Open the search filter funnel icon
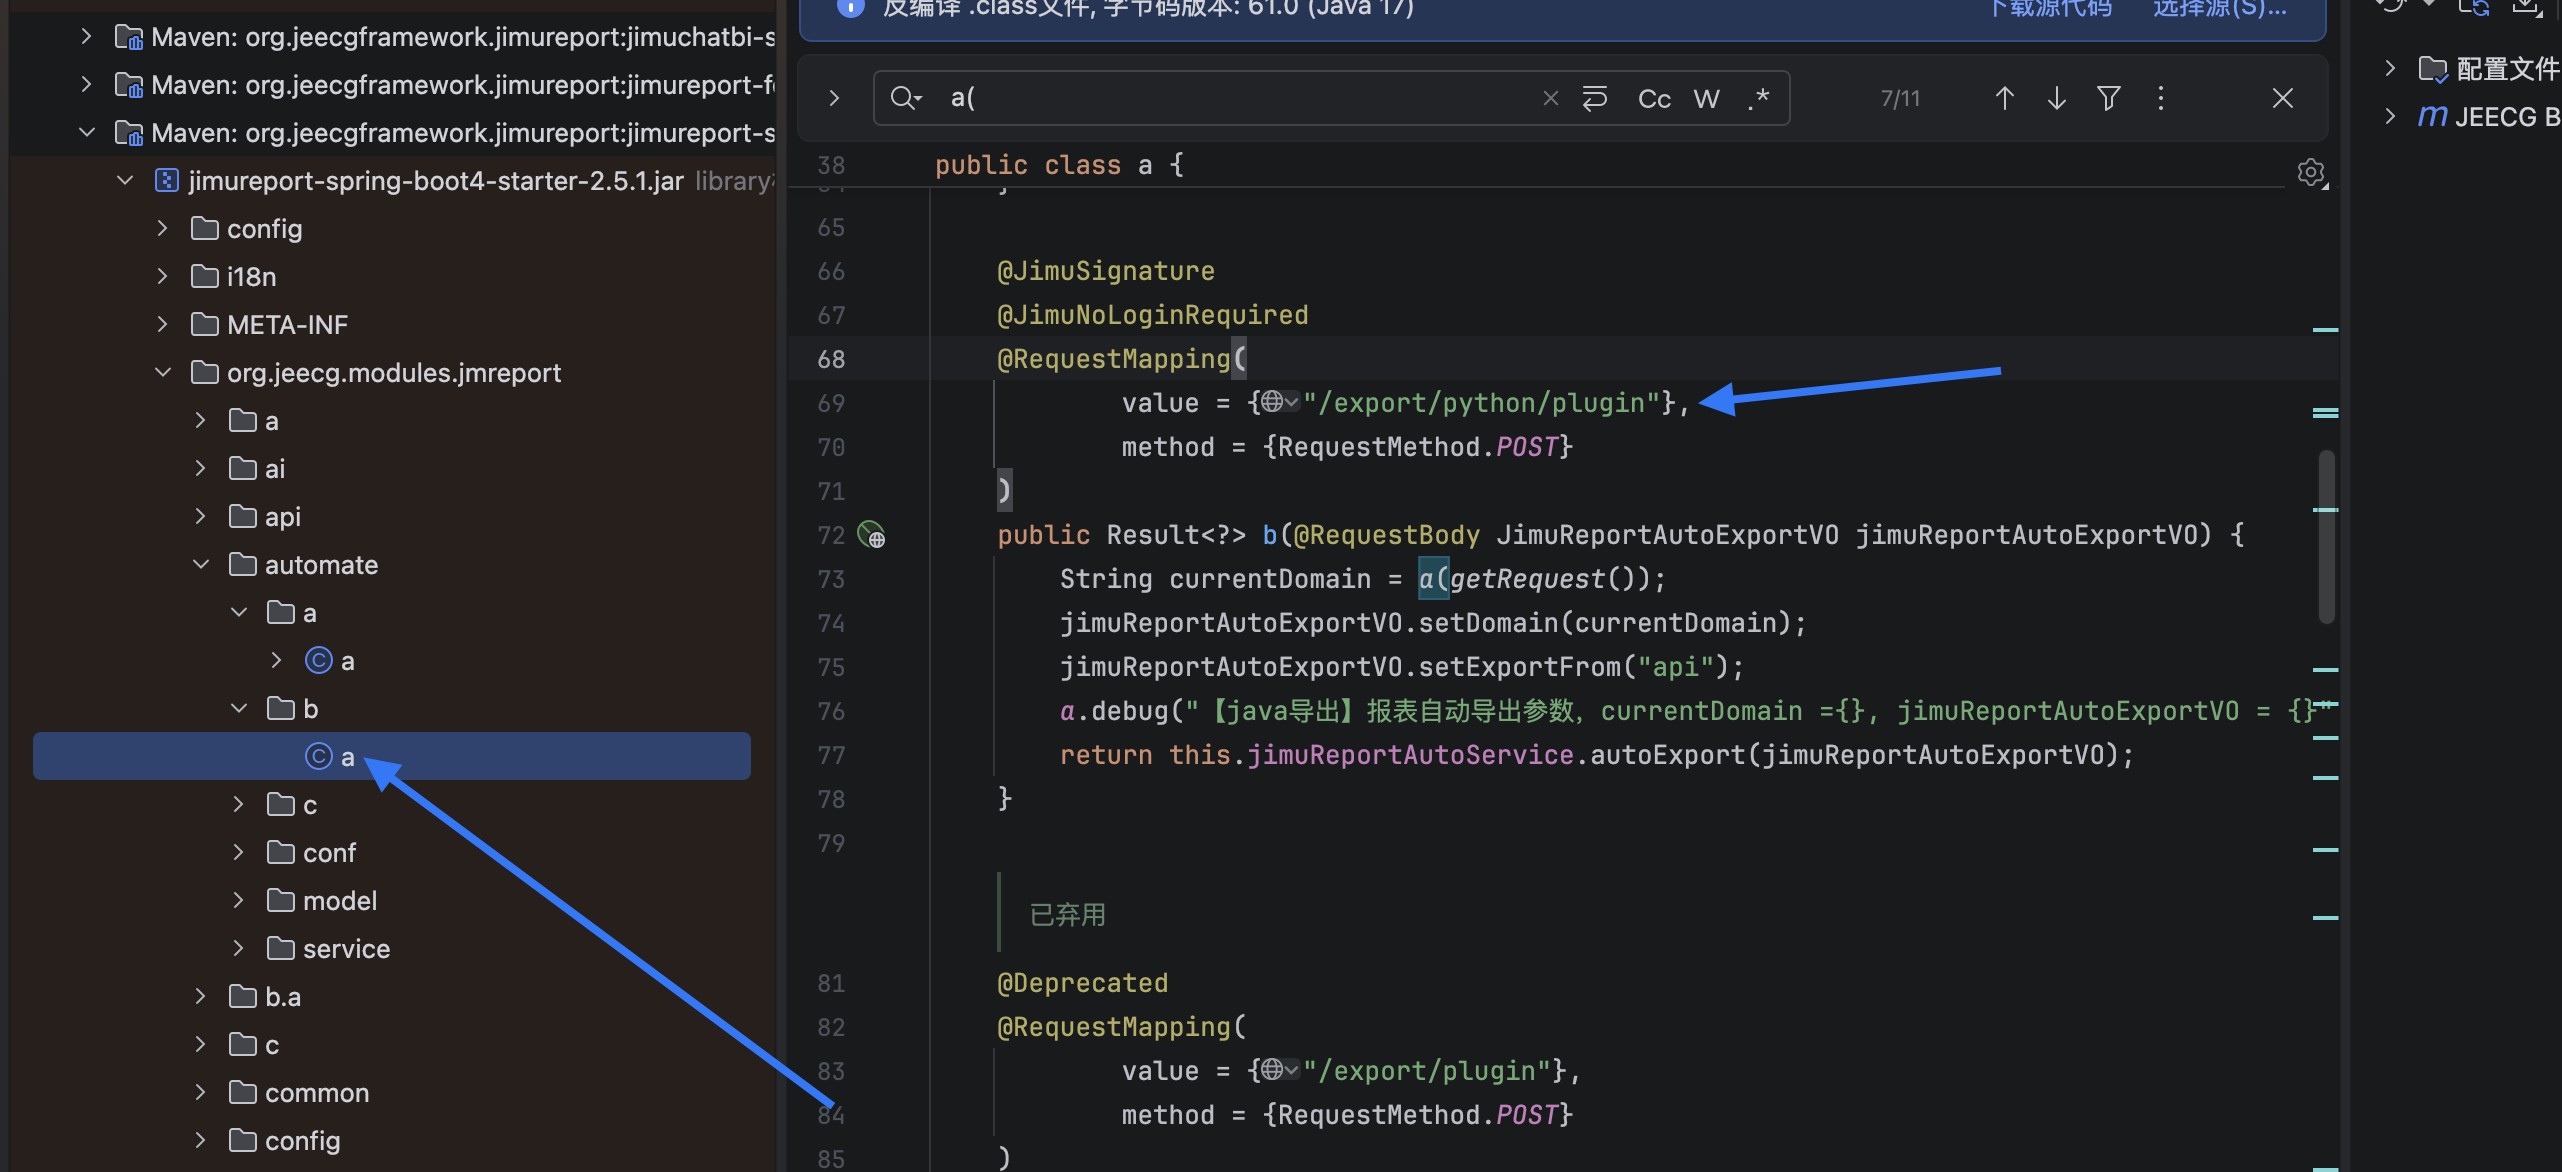Screen dimensions: 2562x1172 point(2108,98)
